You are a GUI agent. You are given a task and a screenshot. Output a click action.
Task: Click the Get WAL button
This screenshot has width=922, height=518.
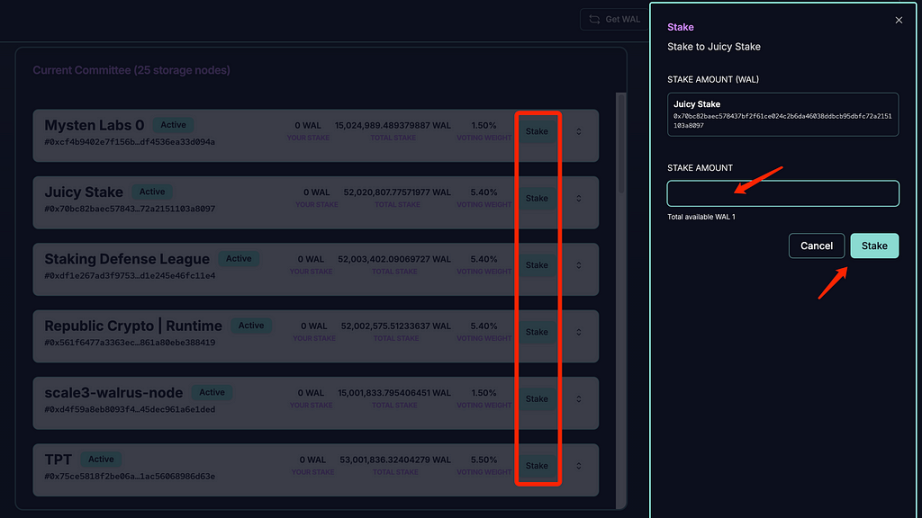pos(615,19)
